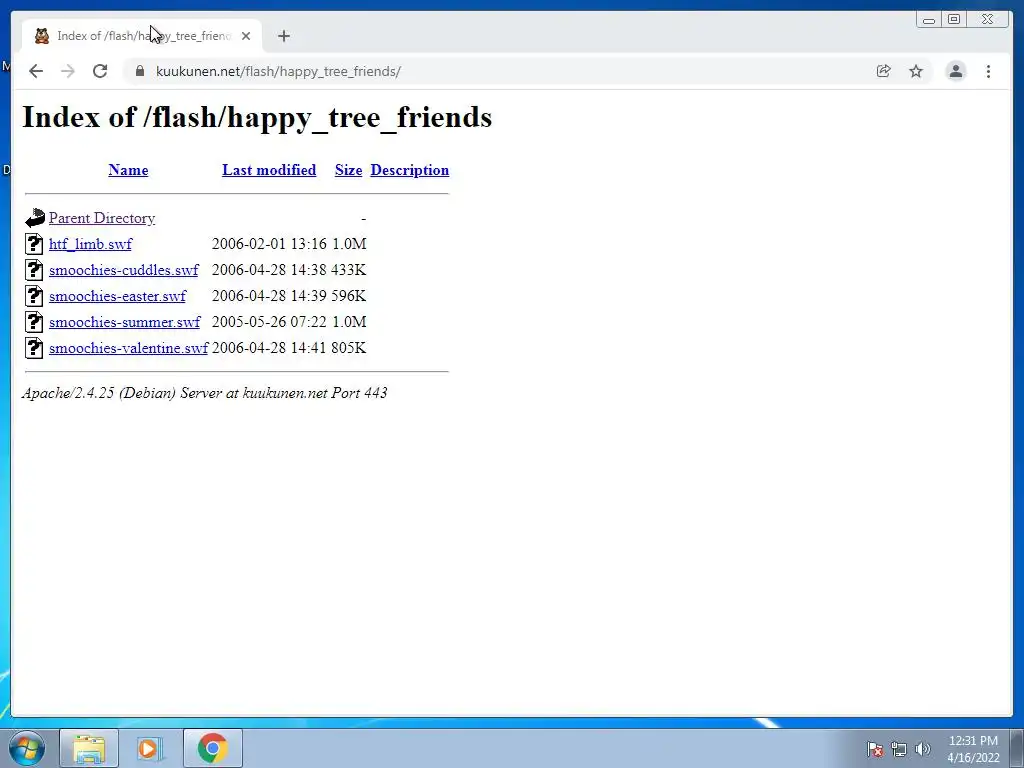Reload the page with the refresh icon
This screenshot has height=768, width=1024.
100,71
